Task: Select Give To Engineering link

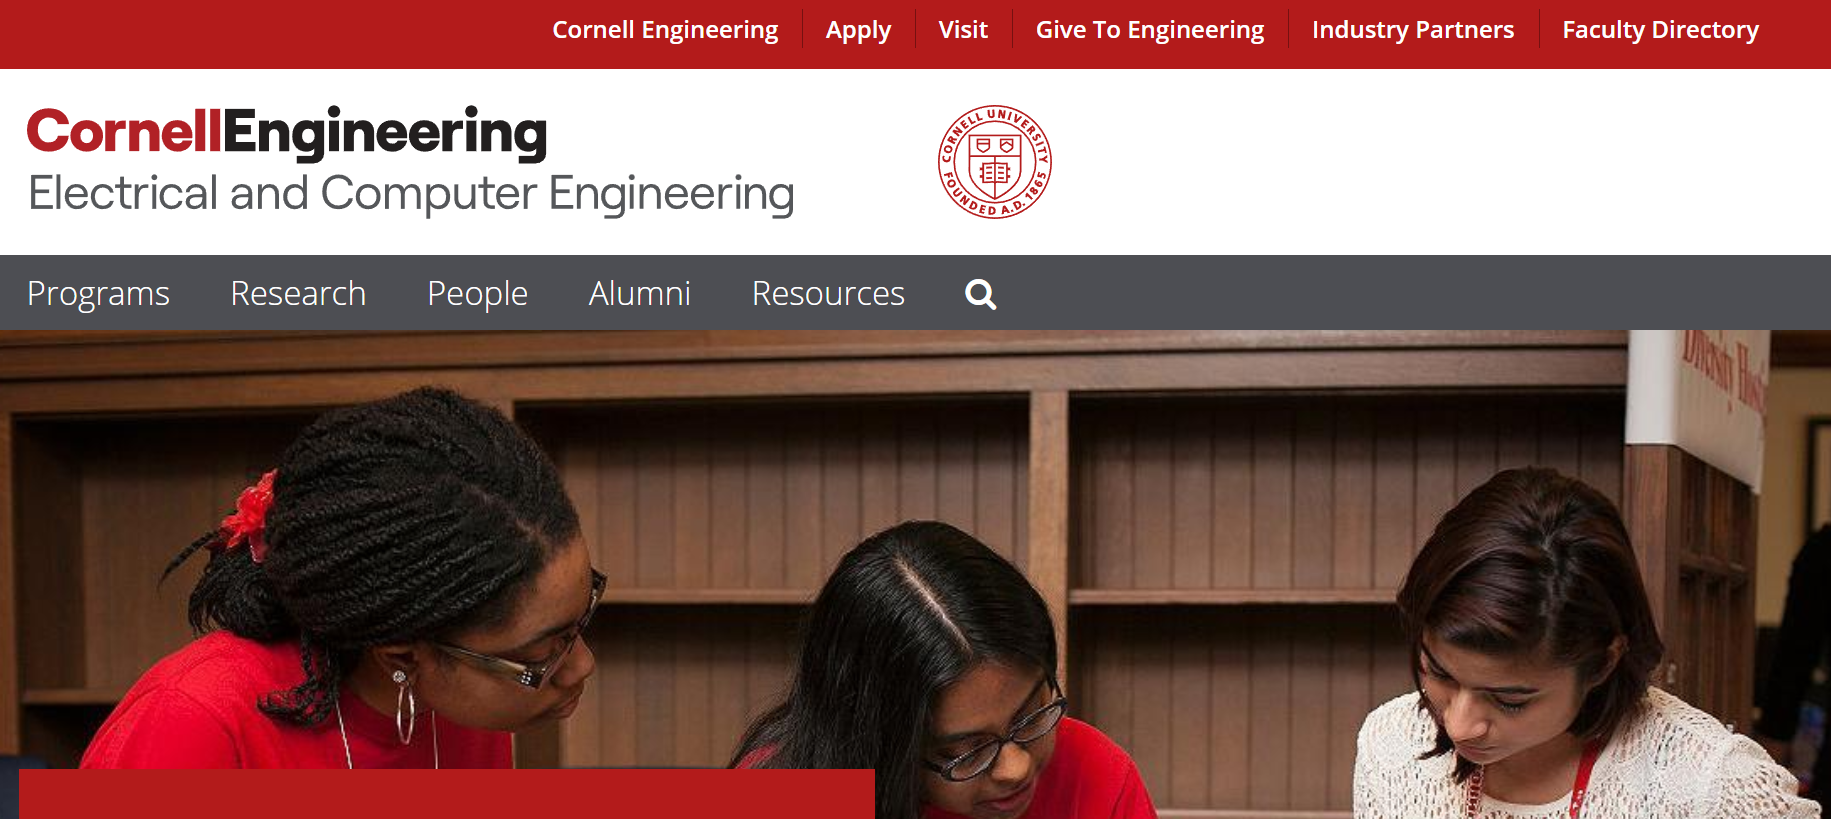Action: 1150,30
